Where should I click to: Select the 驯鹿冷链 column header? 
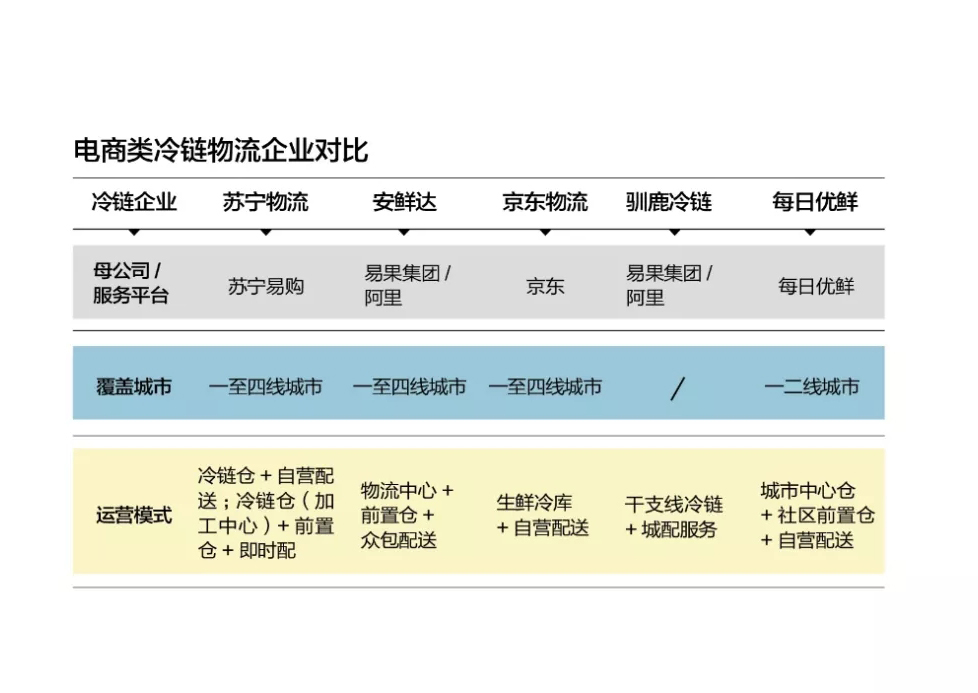669,202
